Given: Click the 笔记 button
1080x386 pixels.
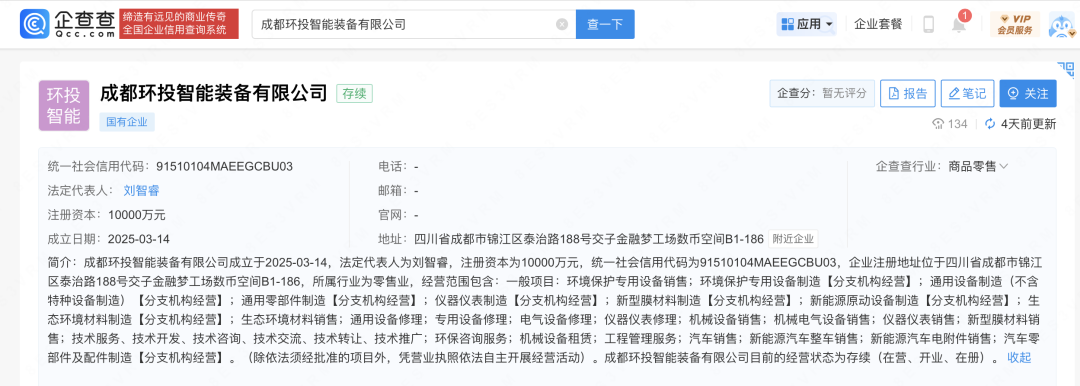Looking at the screenshot, I should click(x=967, y=93).
